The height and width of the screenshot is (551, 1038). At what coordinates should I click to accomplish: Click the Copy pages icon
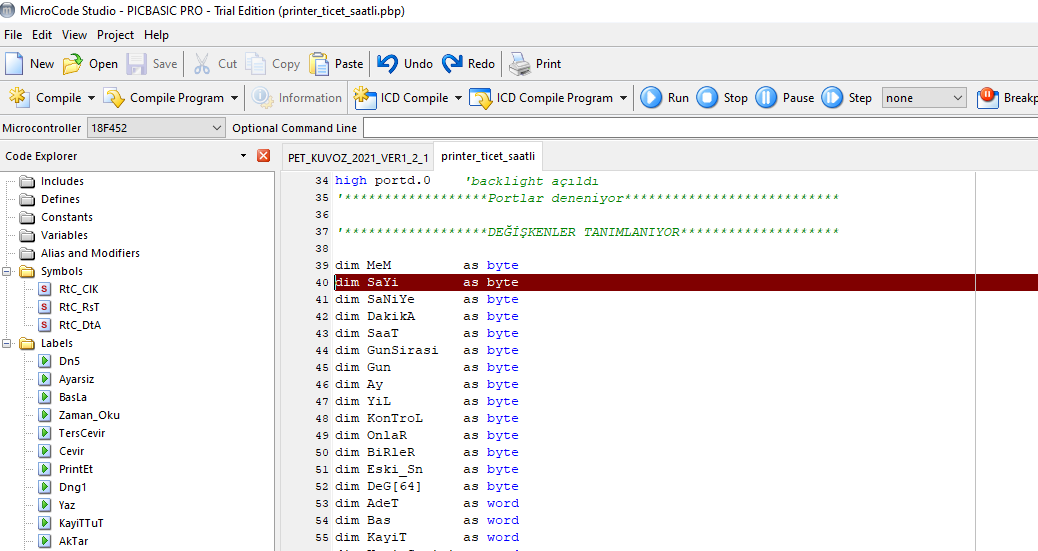click(x=256, y=64)
